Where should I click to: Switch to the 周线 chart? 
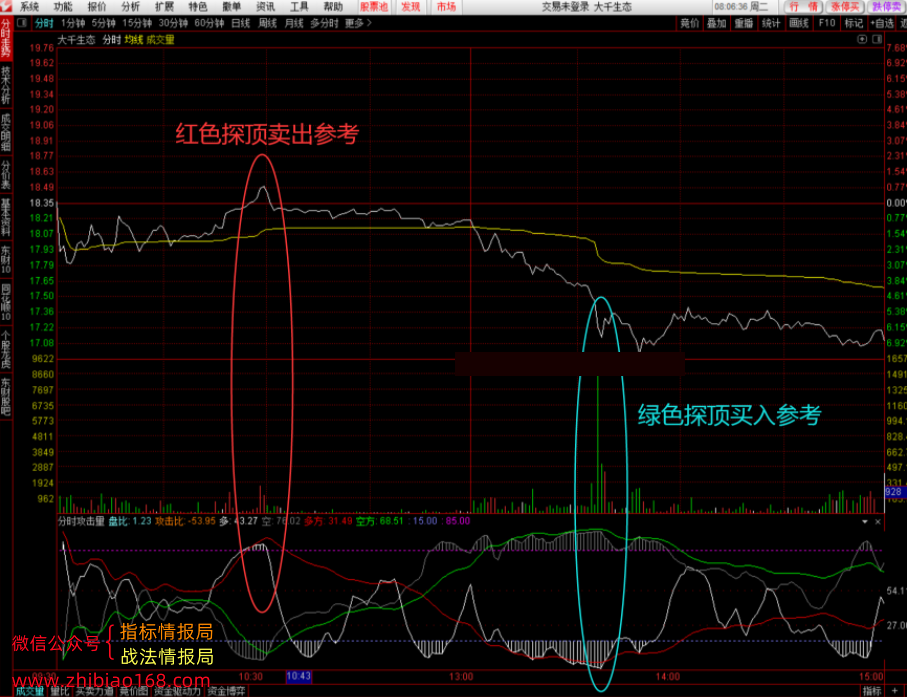point(267,23)
